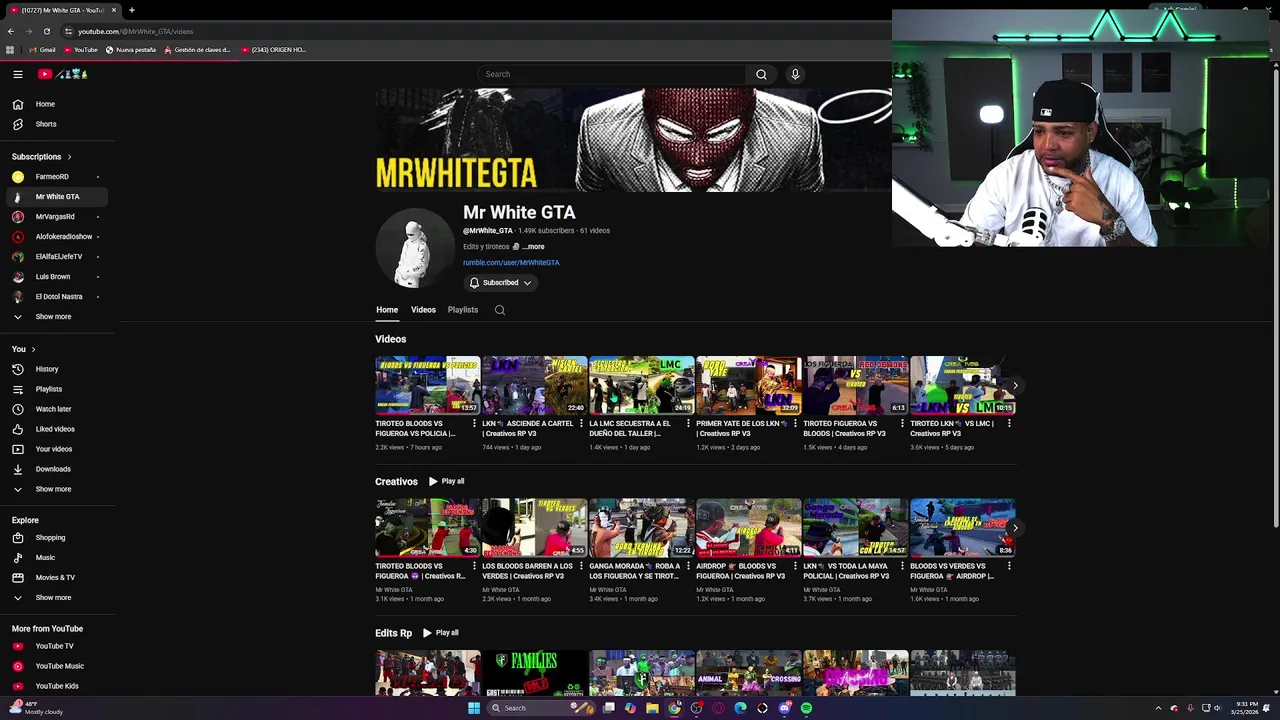Open Alofokeradioshow subscription channel
The height and width of the screenshot is (720, 1280).
(x=56, y=237)
